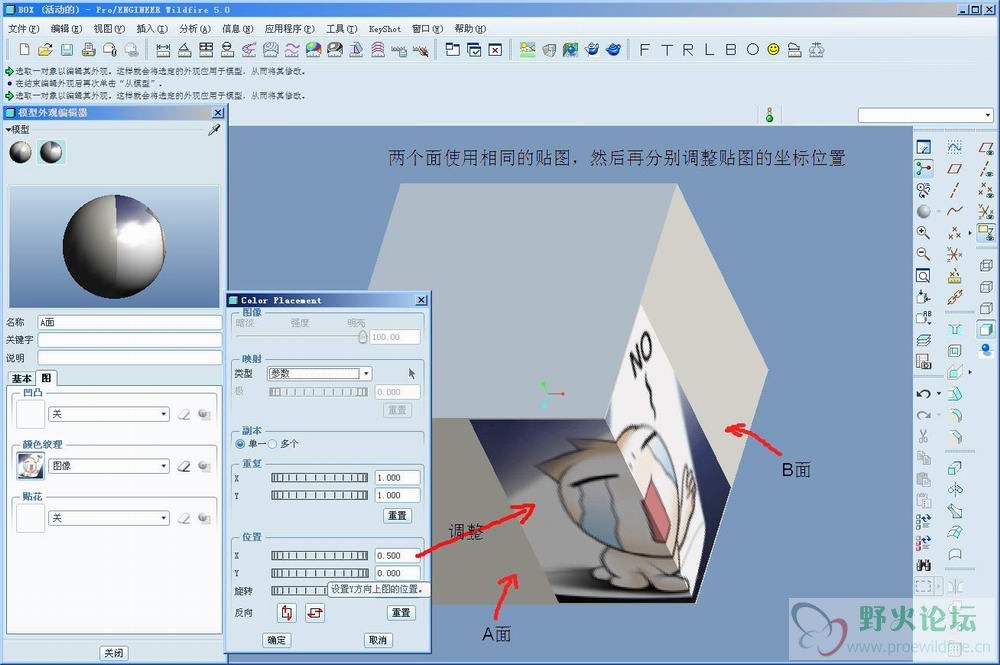Click the 关键字 input field

[129, 340]
